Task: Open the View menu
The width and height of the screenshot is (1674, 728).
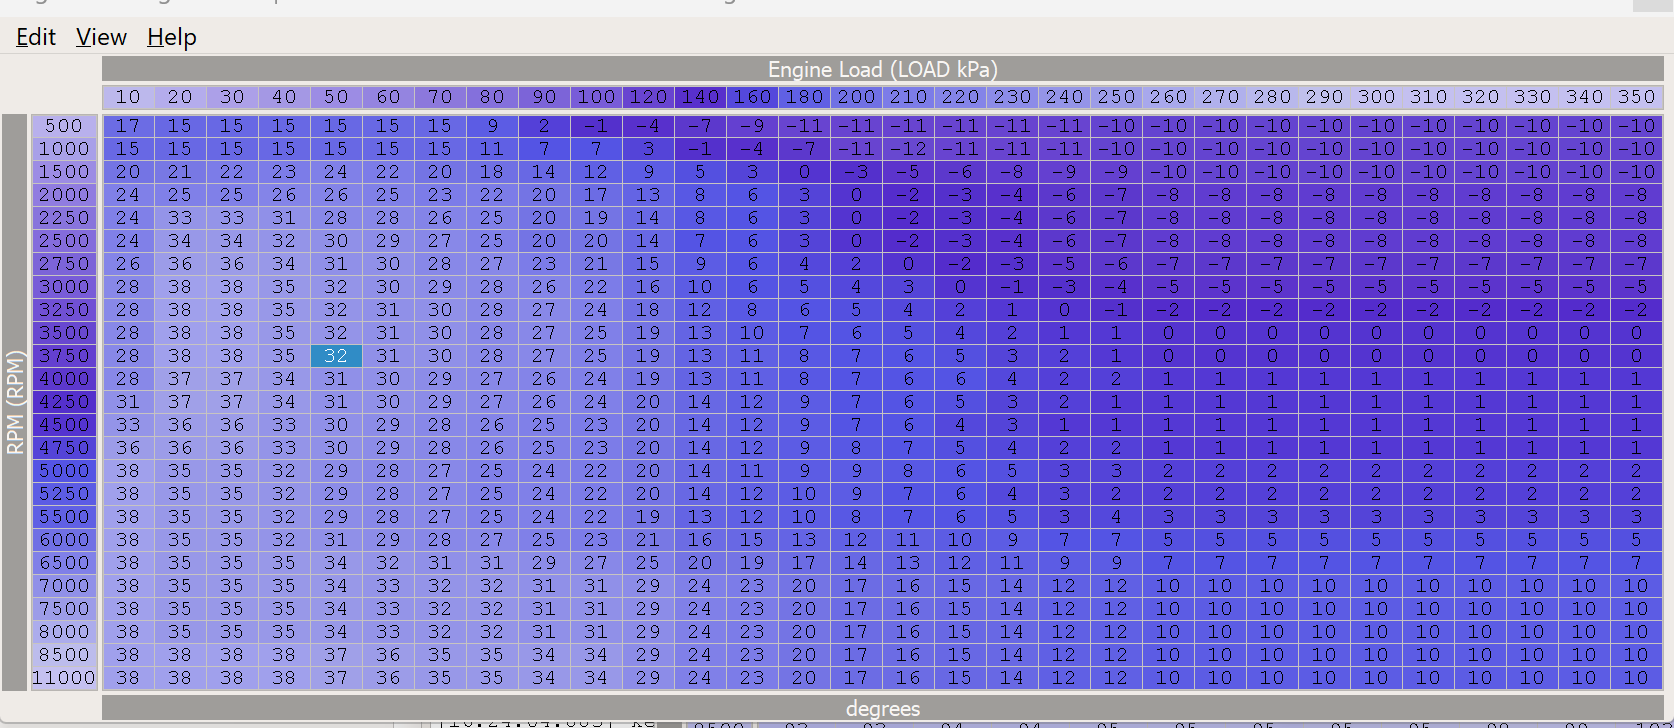Action: coord(101,38)
